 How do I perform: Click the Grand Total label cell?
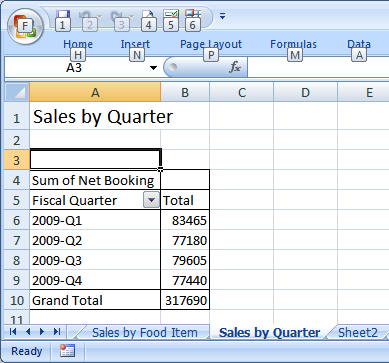(x=95, y=300)
